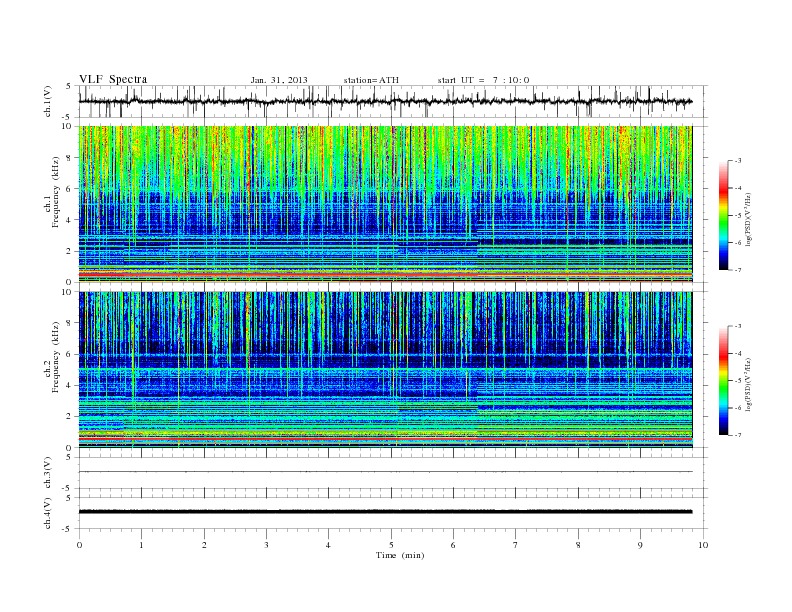792x612 pixels.
Task: Click time axis tick label '5'
Action: [x=391, y=545]
